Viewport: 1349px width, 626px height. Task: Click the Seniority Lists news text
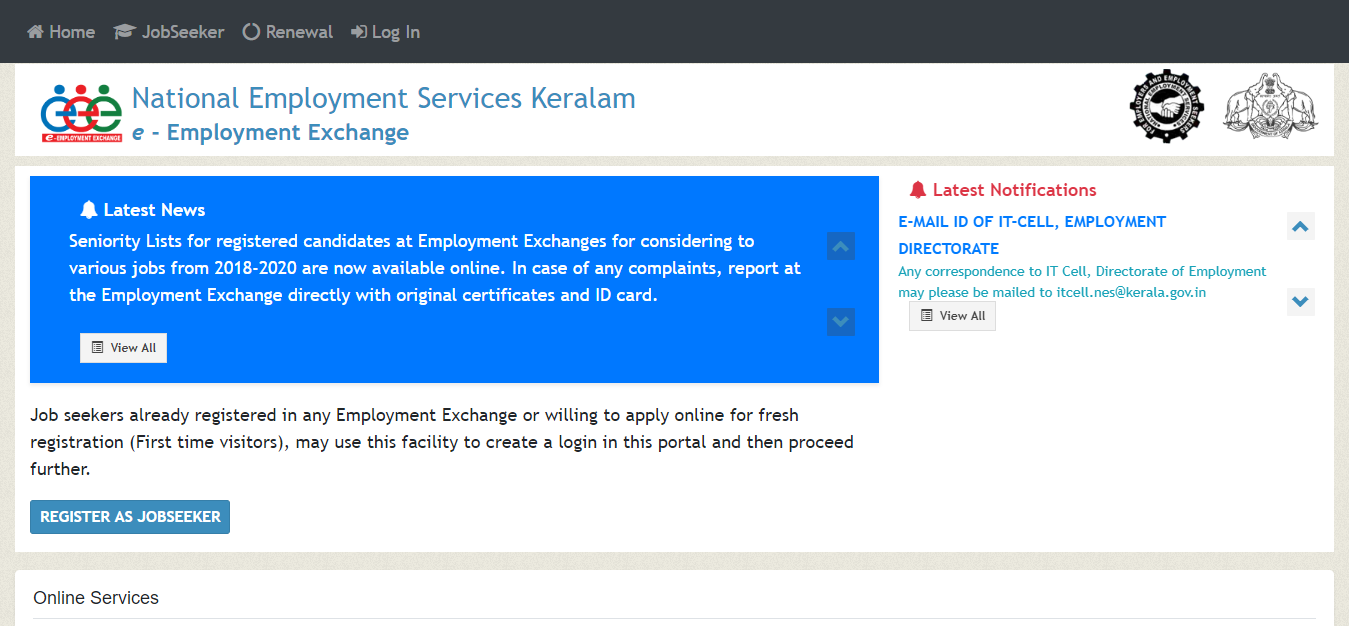point(435,268)
